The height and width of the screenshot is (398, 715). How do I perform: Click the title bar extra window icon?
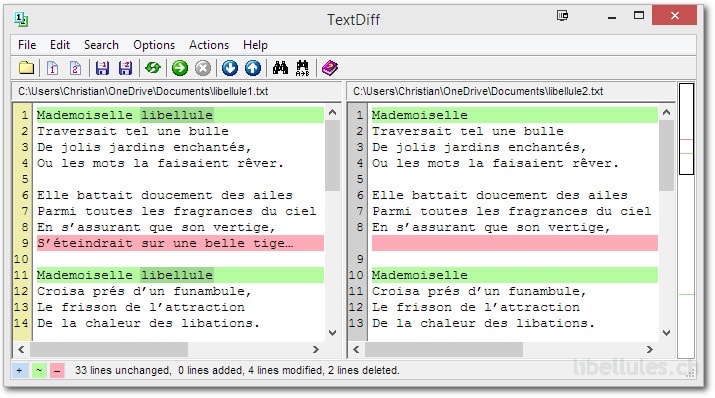[x=563, y=16]
